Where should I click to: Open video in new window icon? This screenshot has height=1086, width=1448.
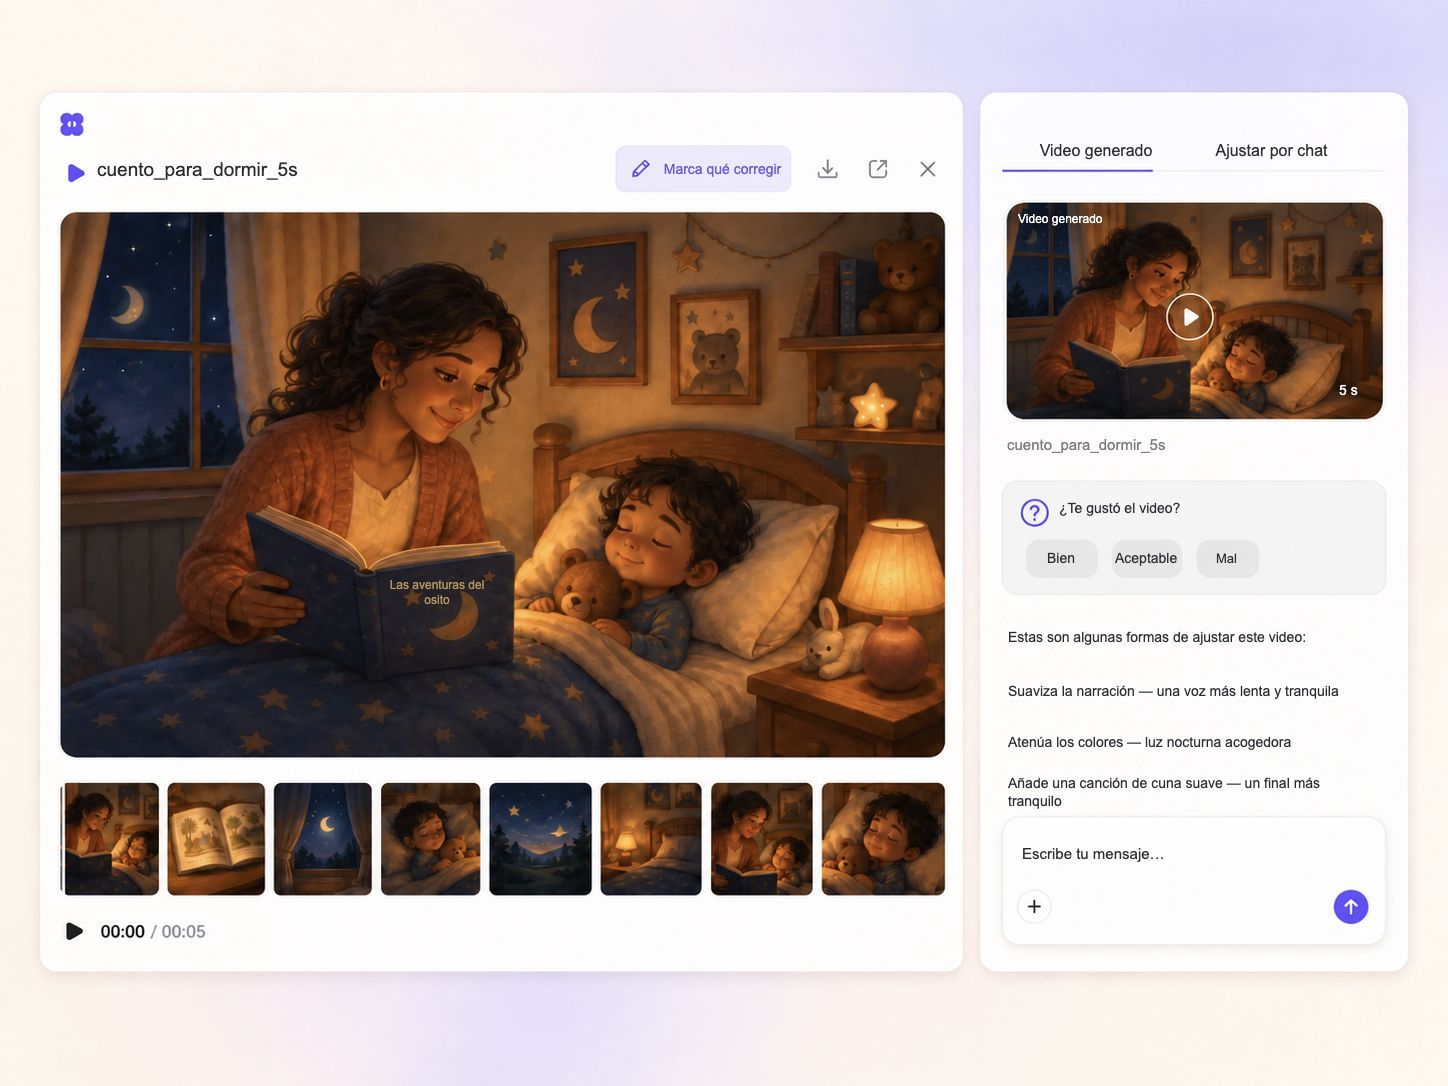pos(878,169)
